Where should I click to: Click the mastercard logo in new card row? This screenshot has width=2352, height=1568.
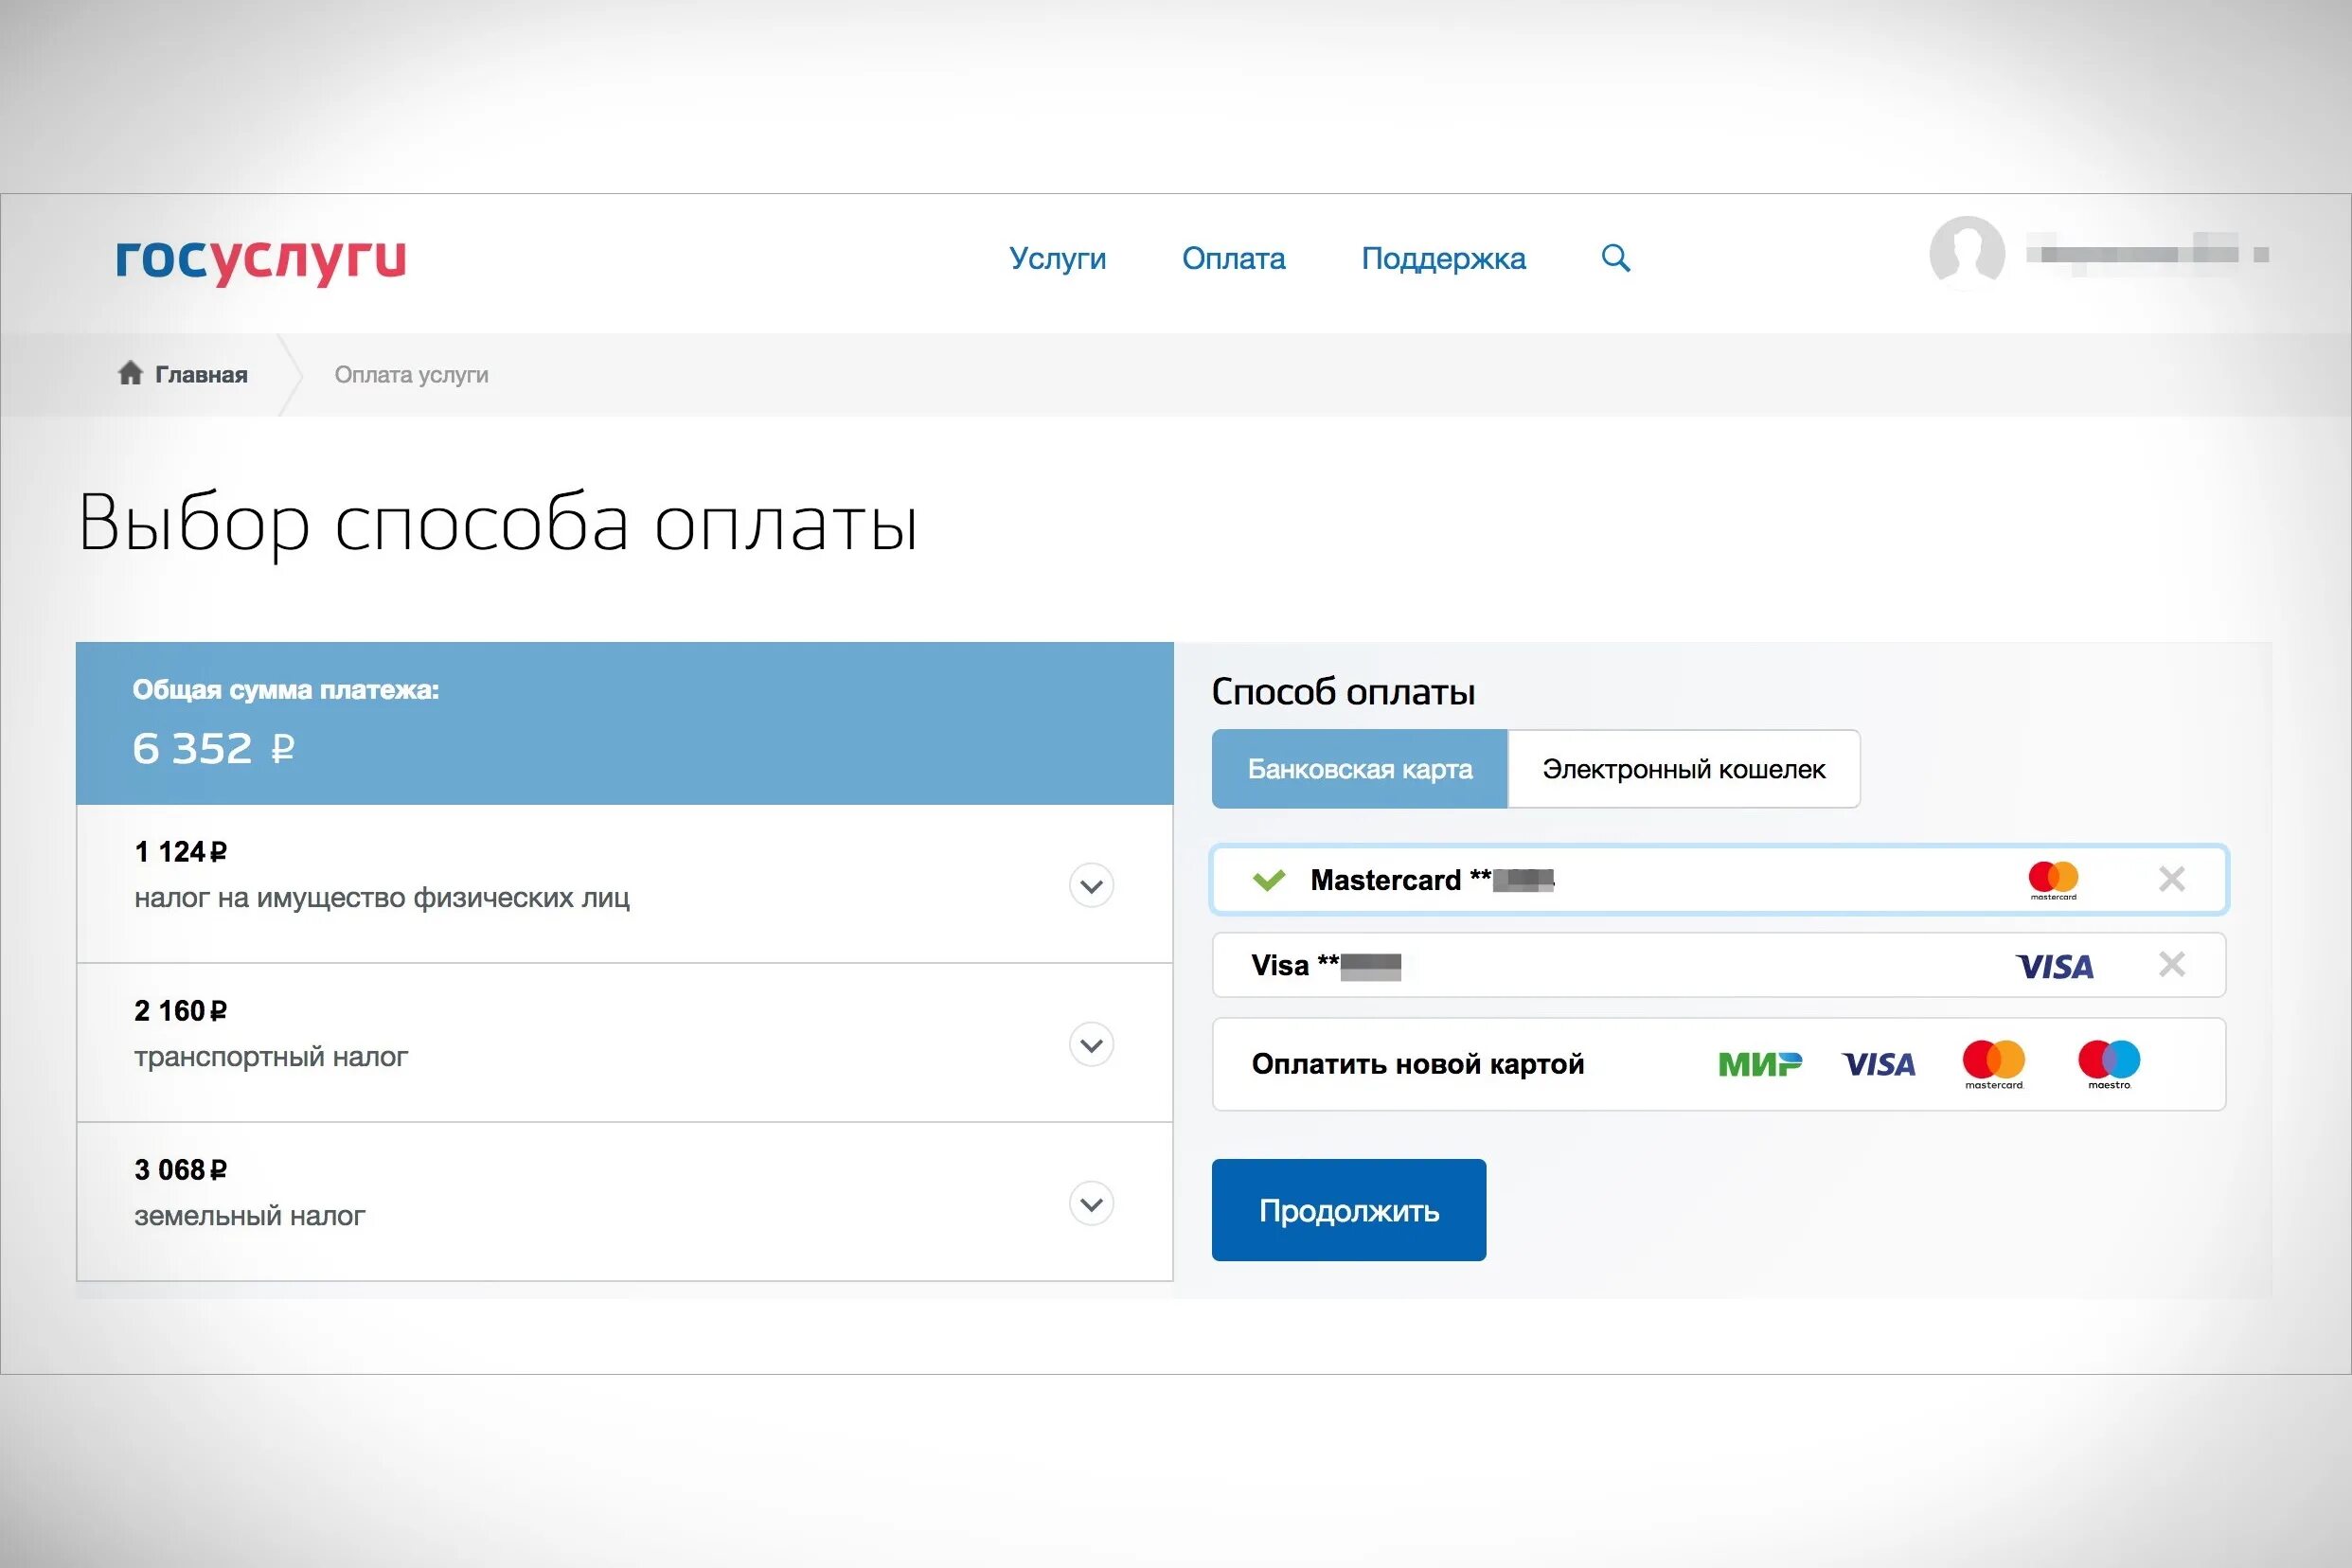pyautogui.click(x=1993, y=1064)
